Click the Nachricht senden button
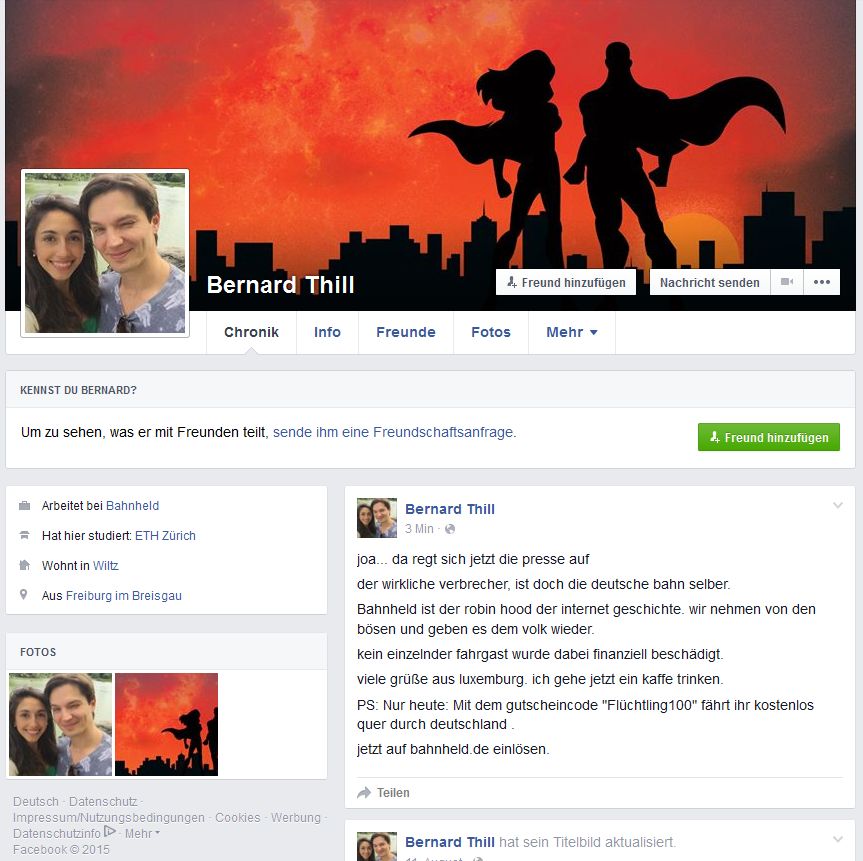This screenshot has width=863, height=861. [709, 282]
